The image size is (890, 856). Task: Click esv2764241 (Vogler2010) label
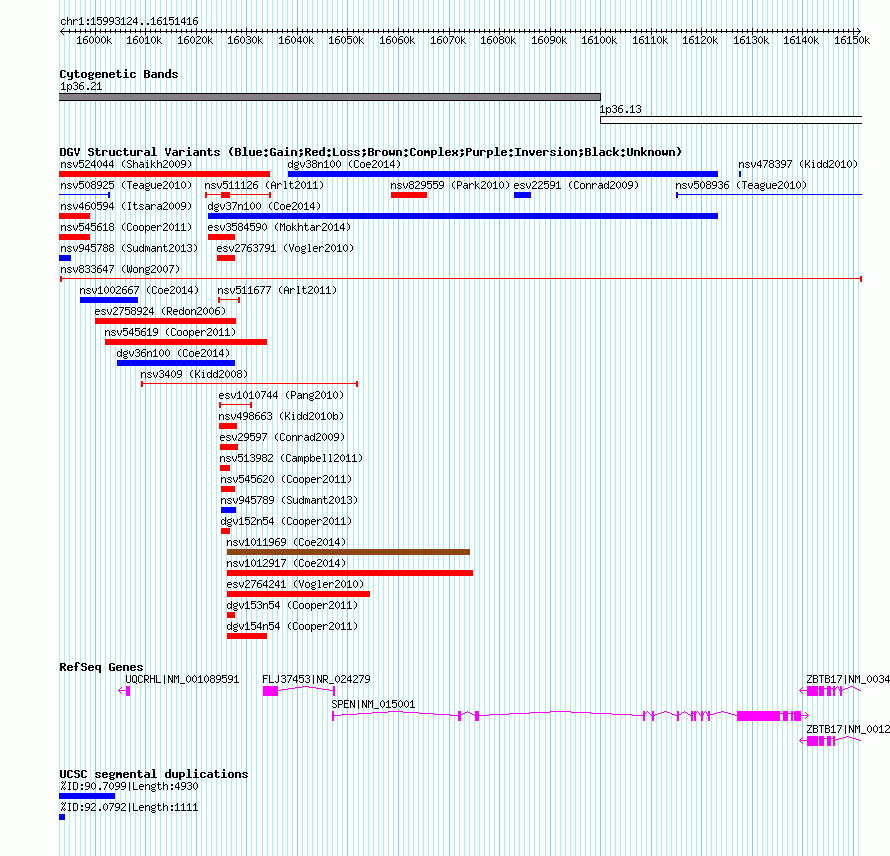click(x=295, y=585)
